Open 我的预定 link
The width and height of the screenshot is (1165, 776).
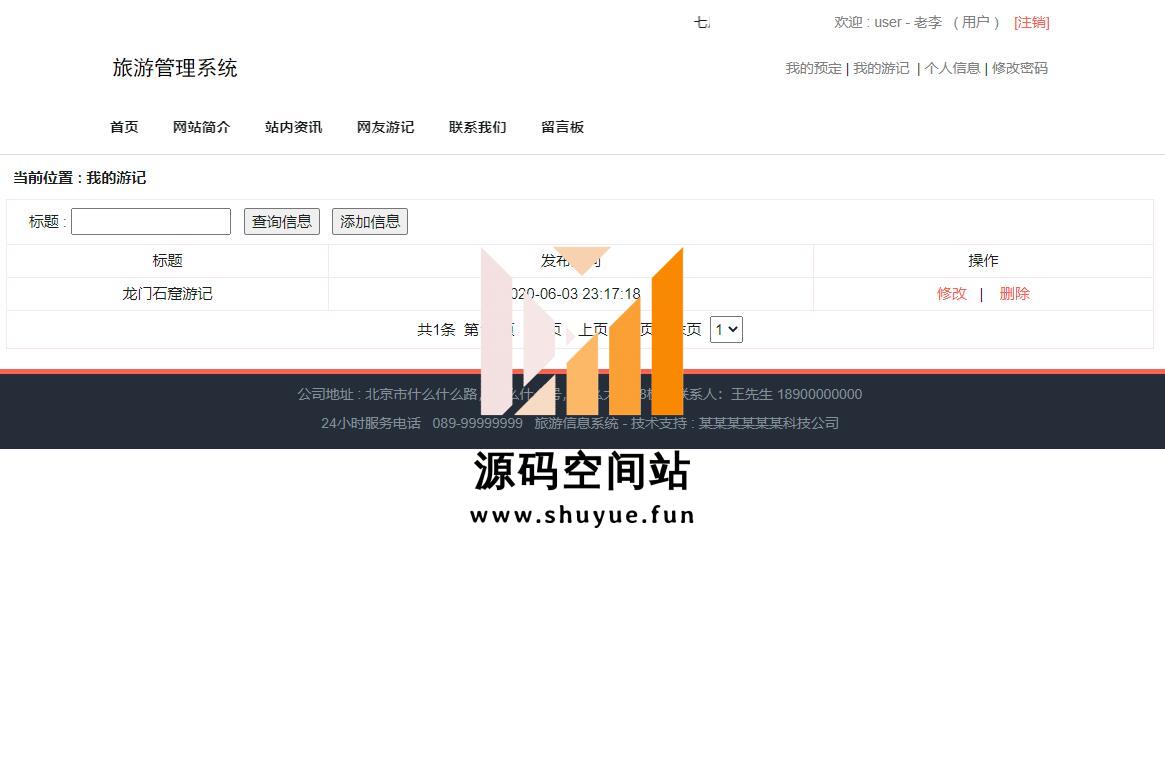pyautogui.click(x=814, y=68)
